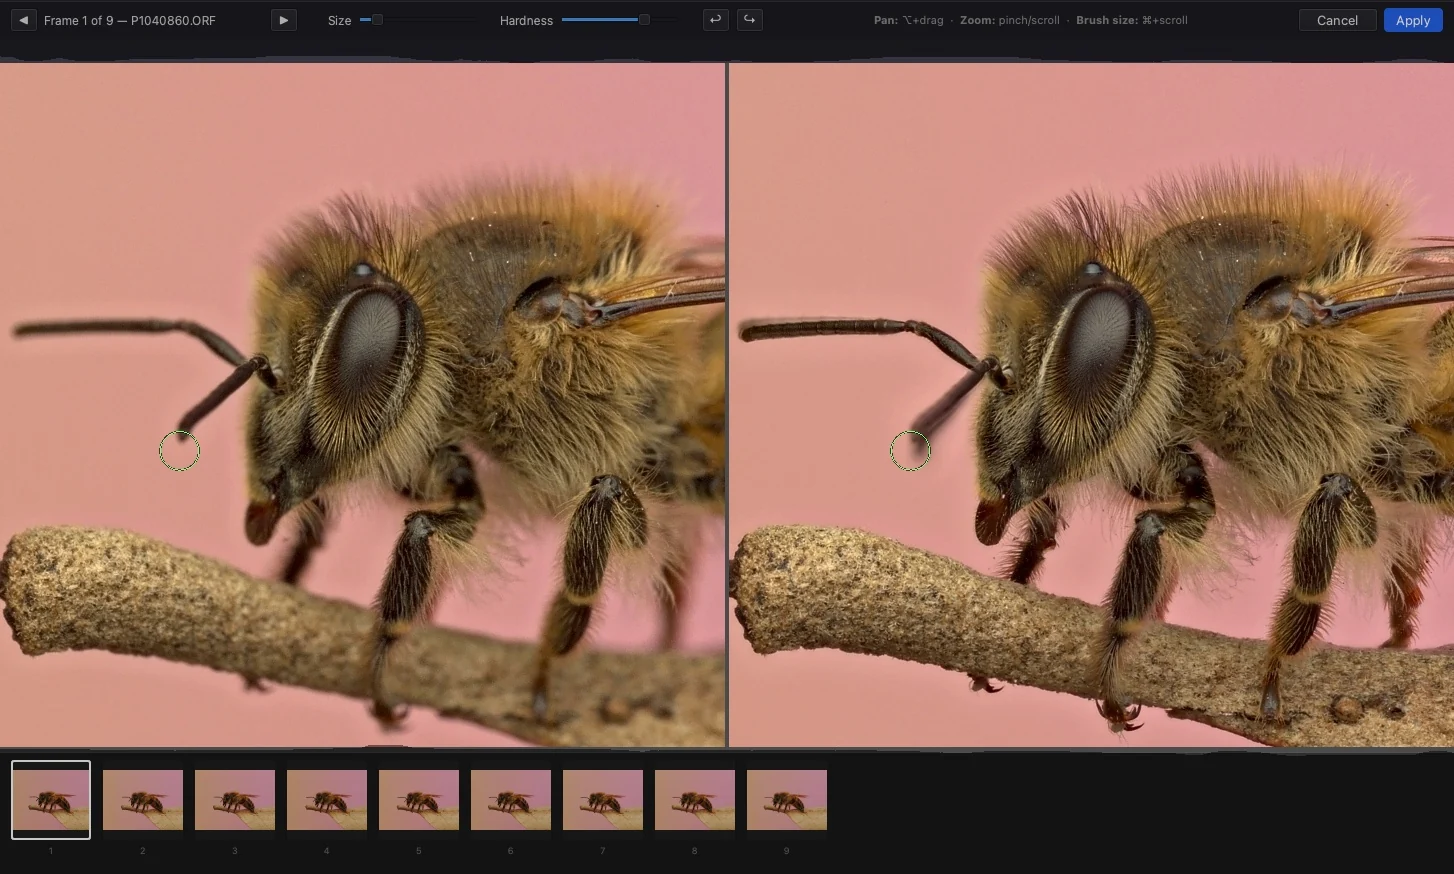
Task: Click the 'Size' label
Action: point(340,20)
